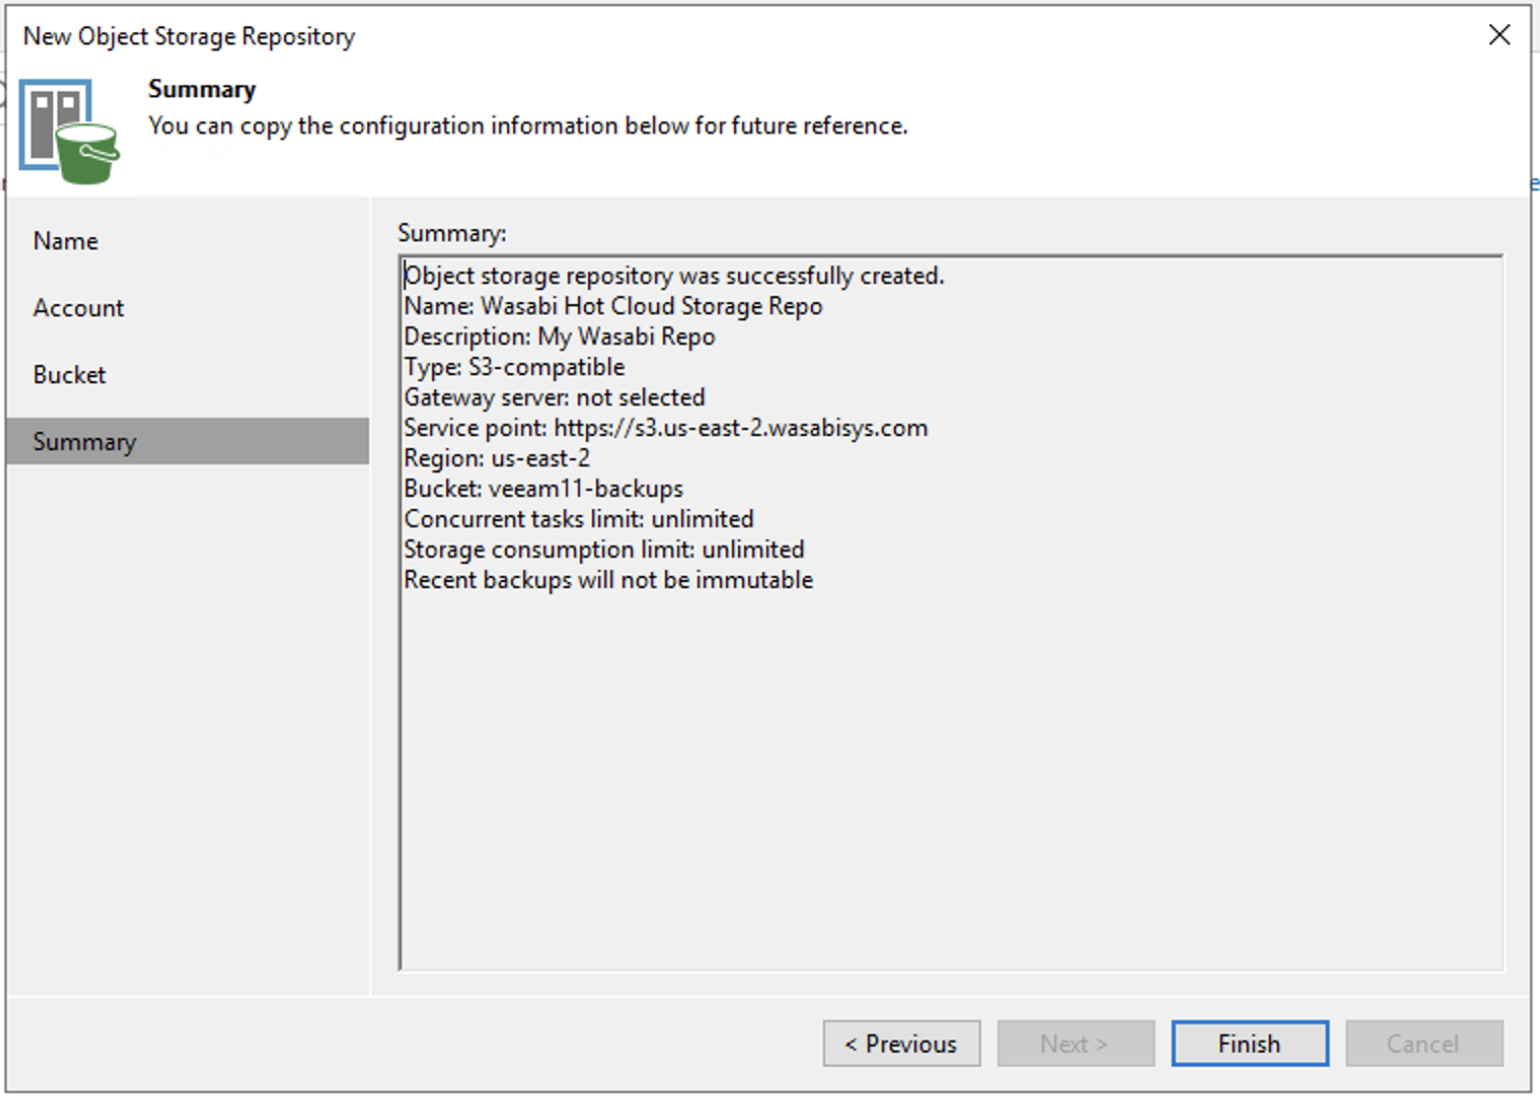Click the dialog title 'New Object Storage Repository'
1540x1100 pixels.
(189, 36)
